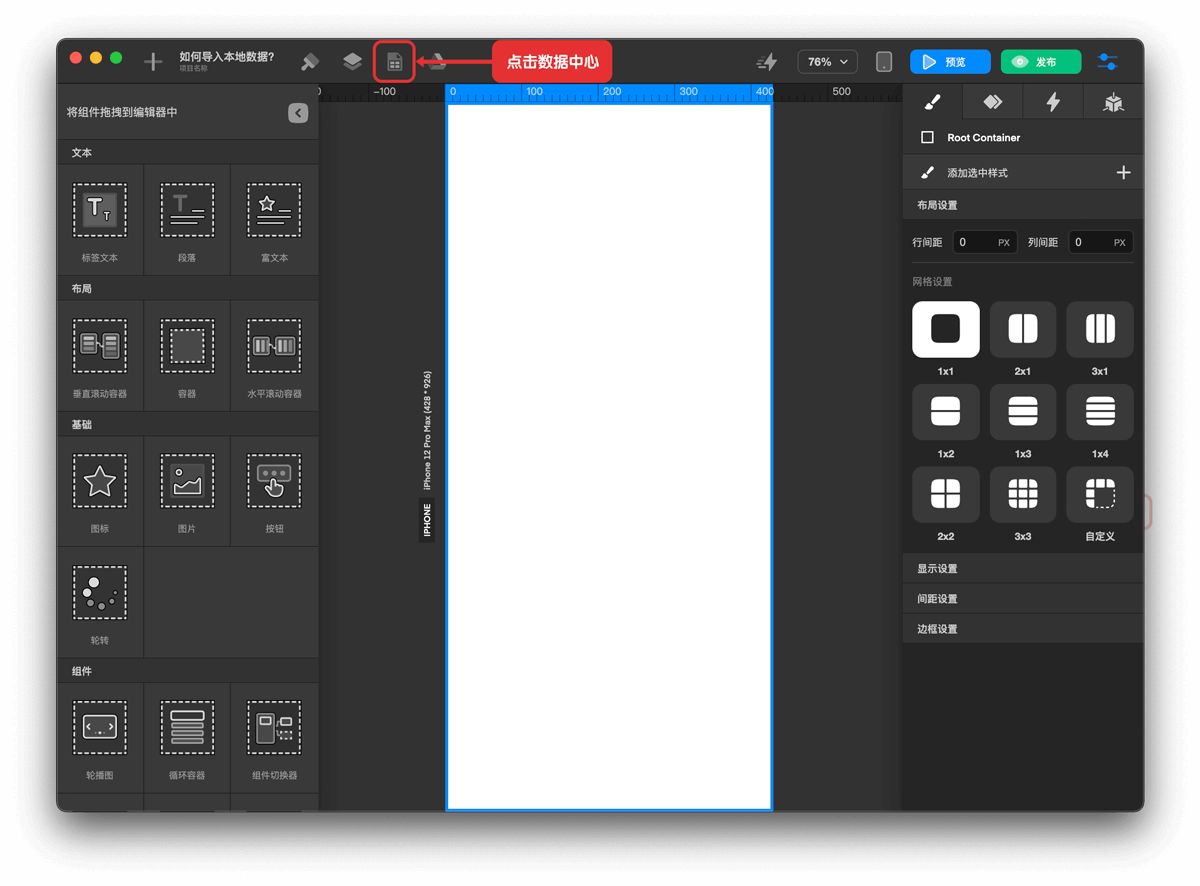
Task: Open the layers stack icon
Action: click(352, 62)
